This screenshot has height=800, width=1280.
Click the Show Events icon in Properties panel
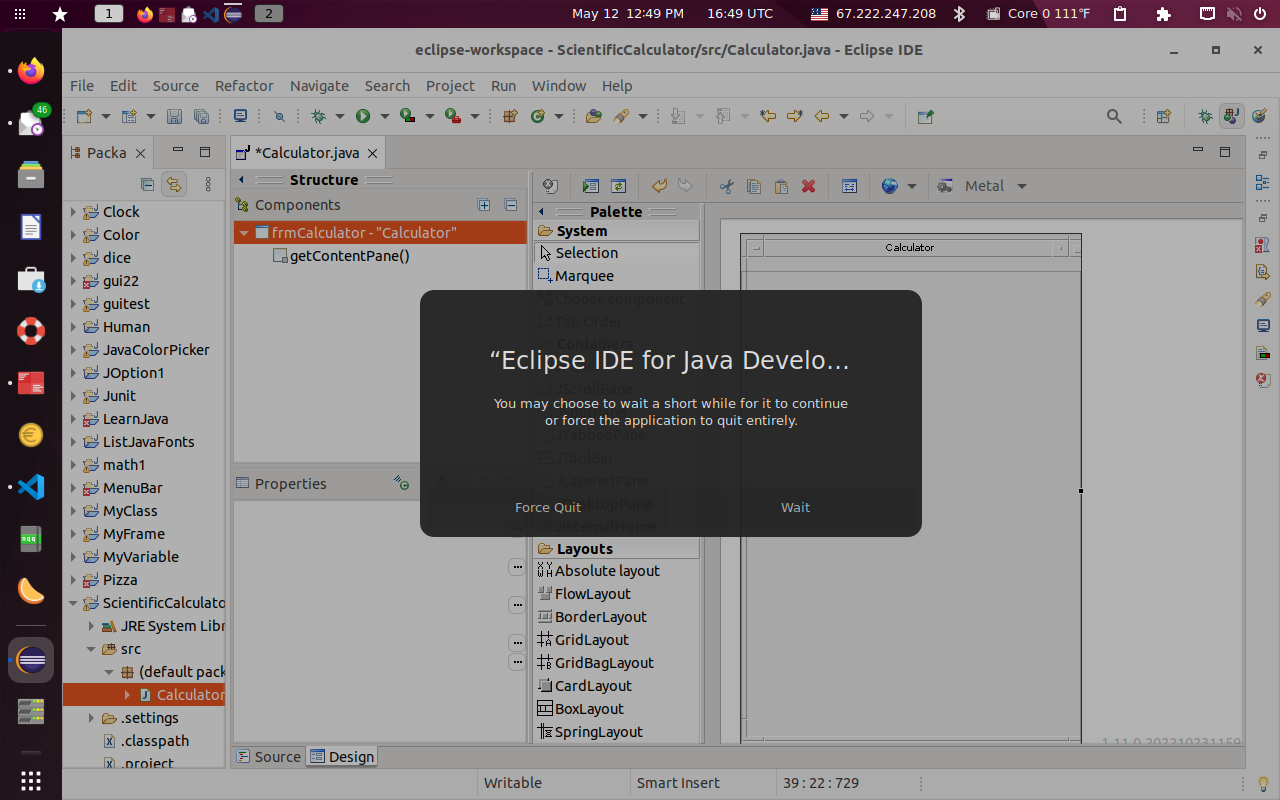point(403,482)
